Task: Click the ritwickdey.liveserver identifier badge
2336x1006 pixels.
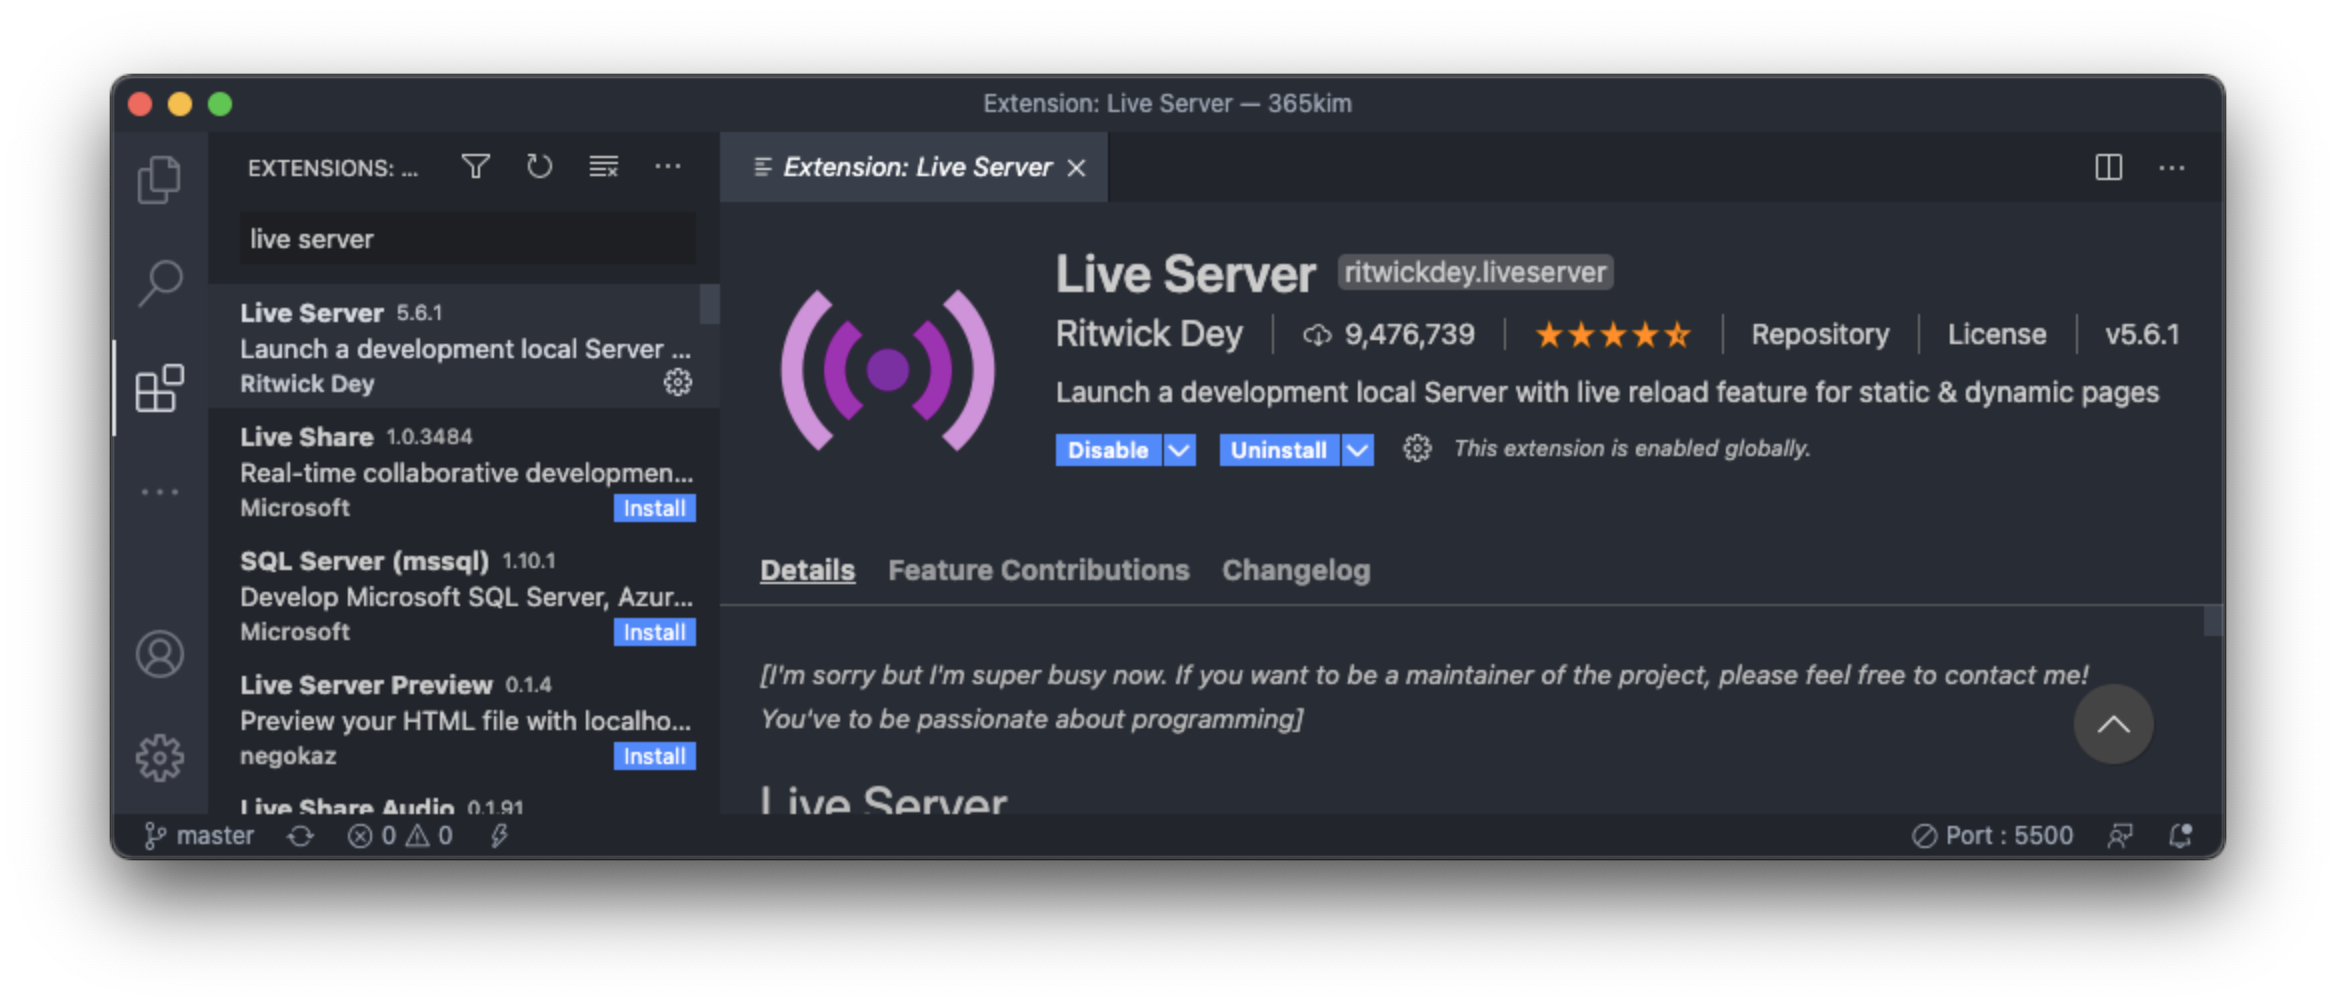Action: (1475, 272)
